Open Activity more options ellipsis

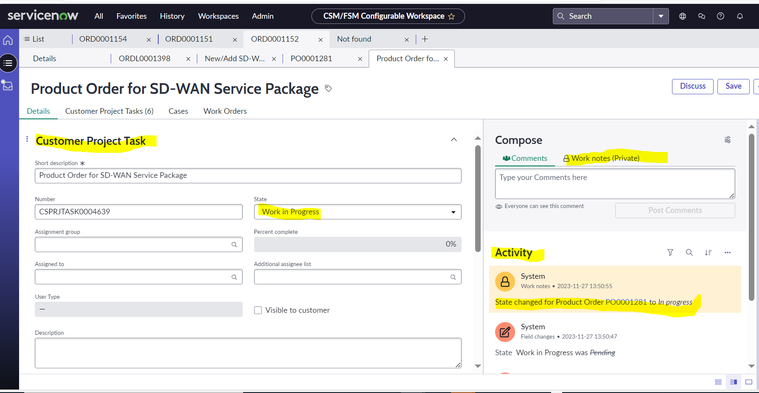pos(727,253)
